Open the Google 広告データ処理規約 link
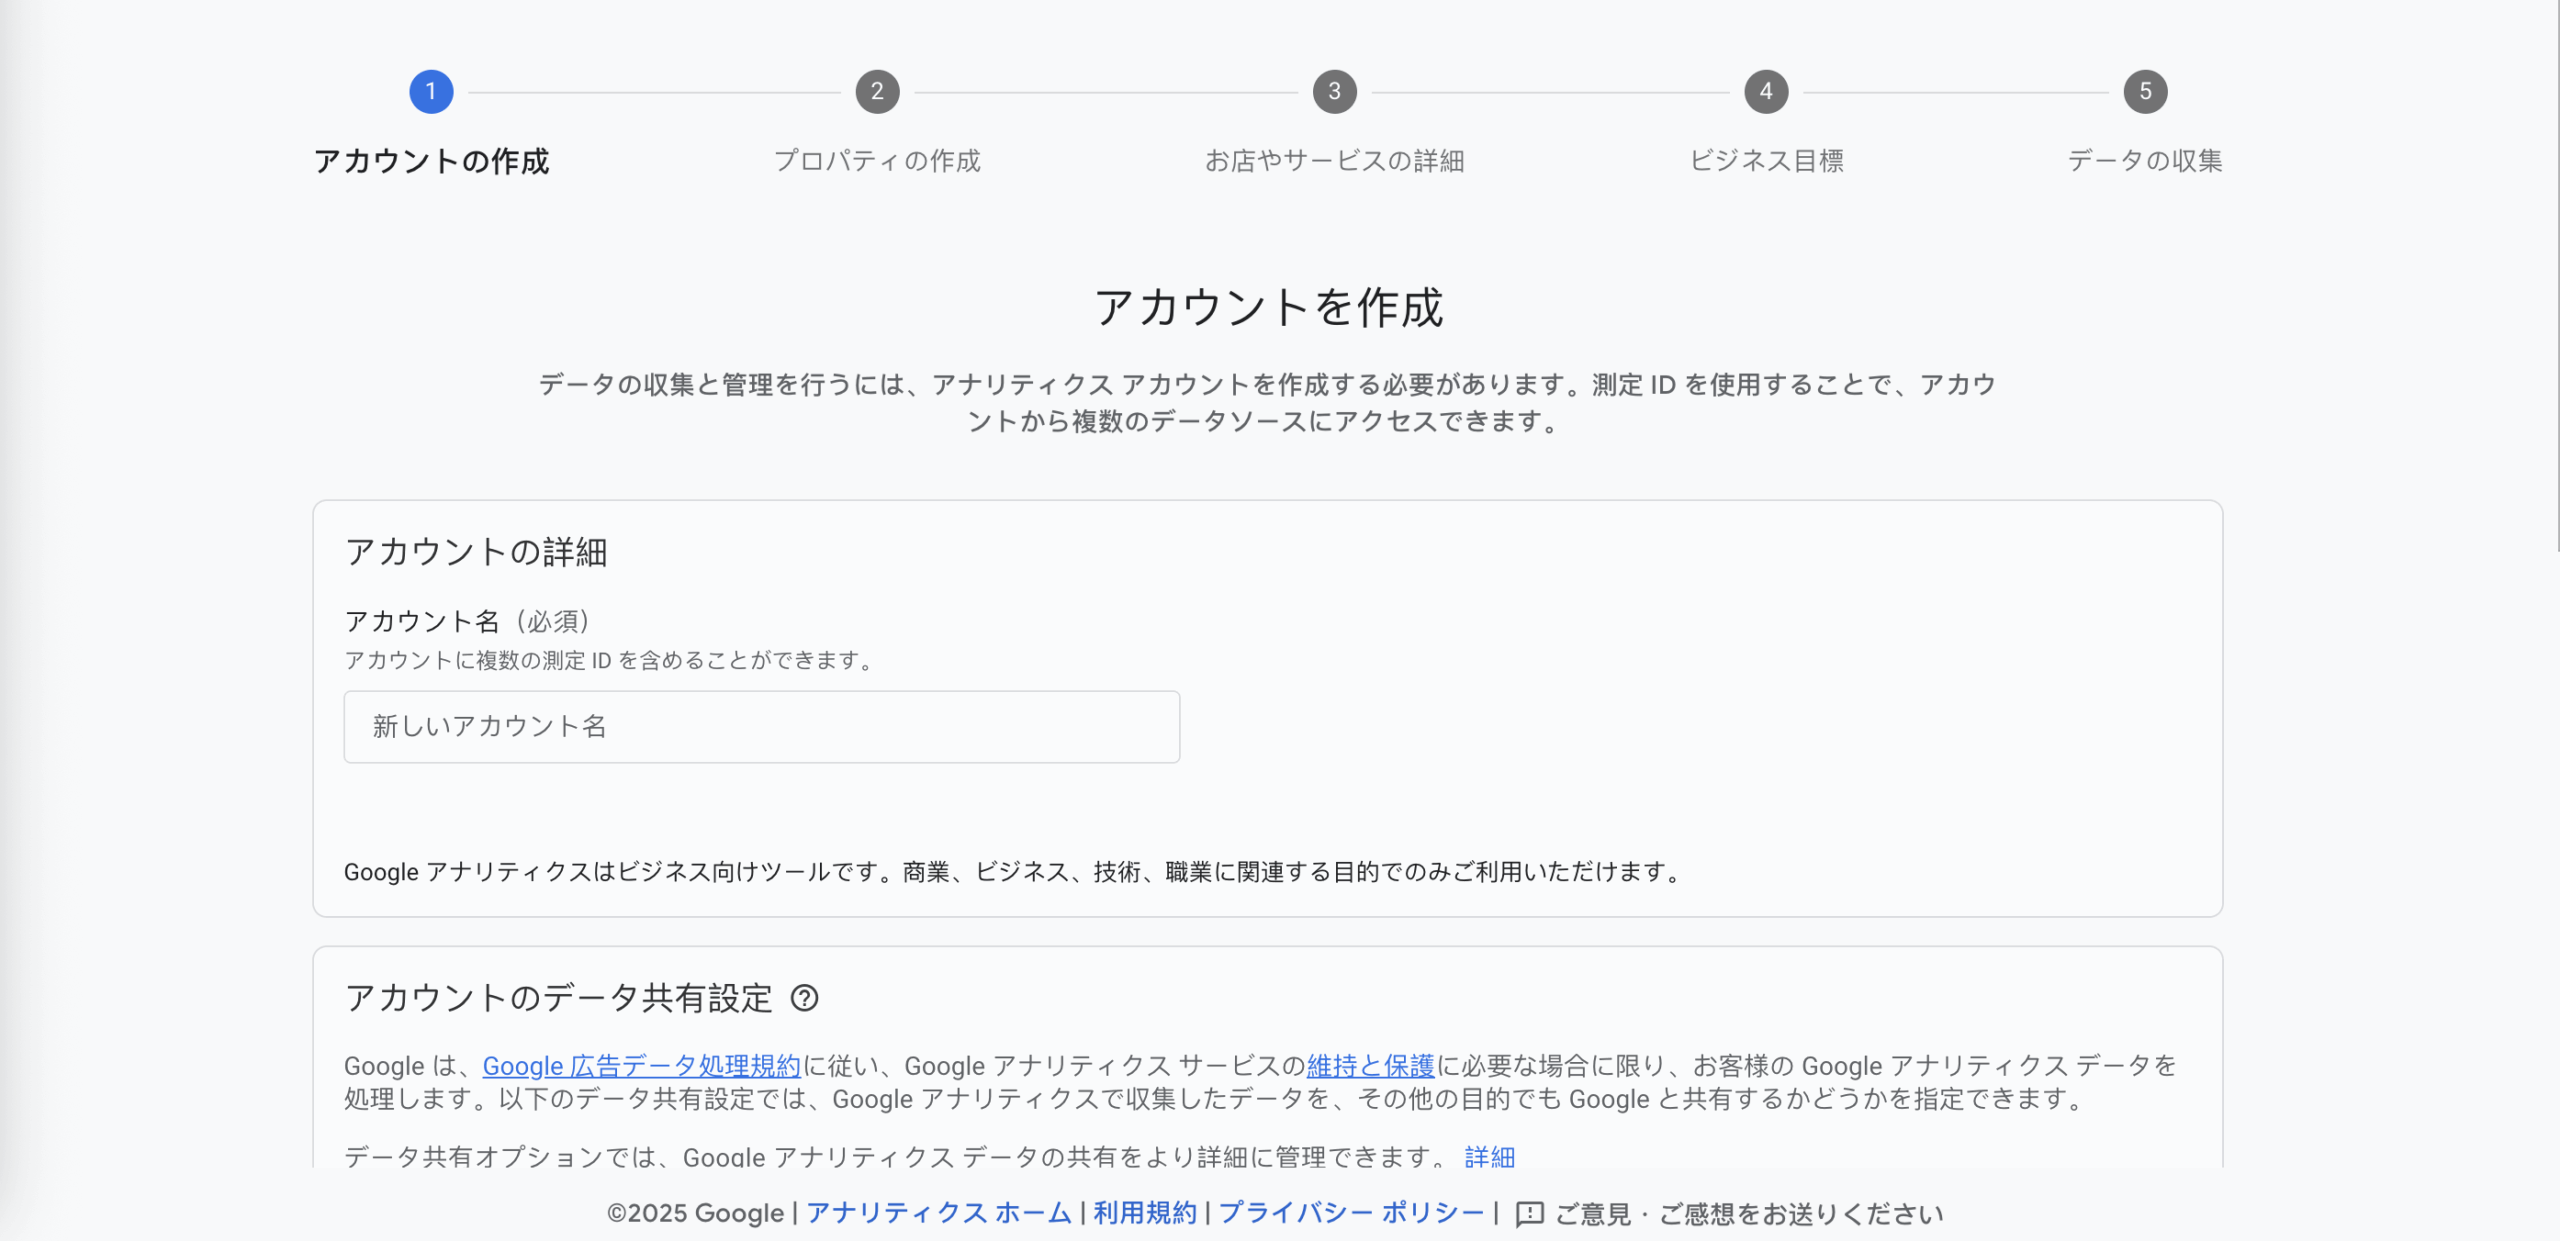The width and height of the screenshot is (2560, 1241). (641, 1066)
